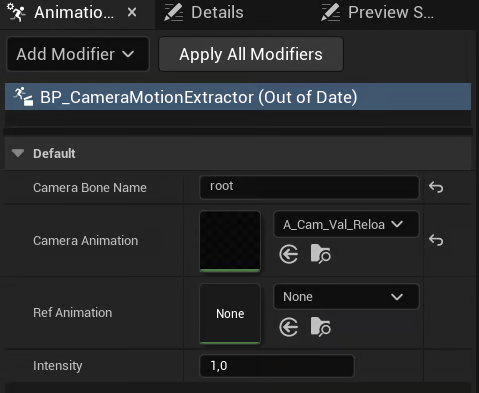The height and width of the screenshot is (393, 479).
Task: Open the Add Modifier dropdown
Action: coord(78,54)
